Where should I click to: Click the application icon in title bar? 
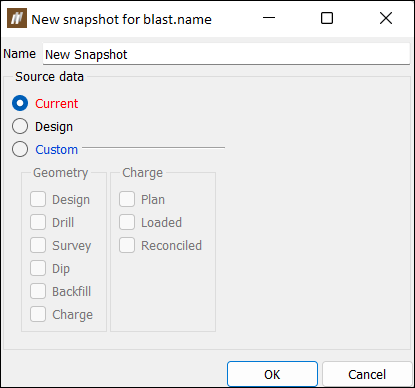17,19
